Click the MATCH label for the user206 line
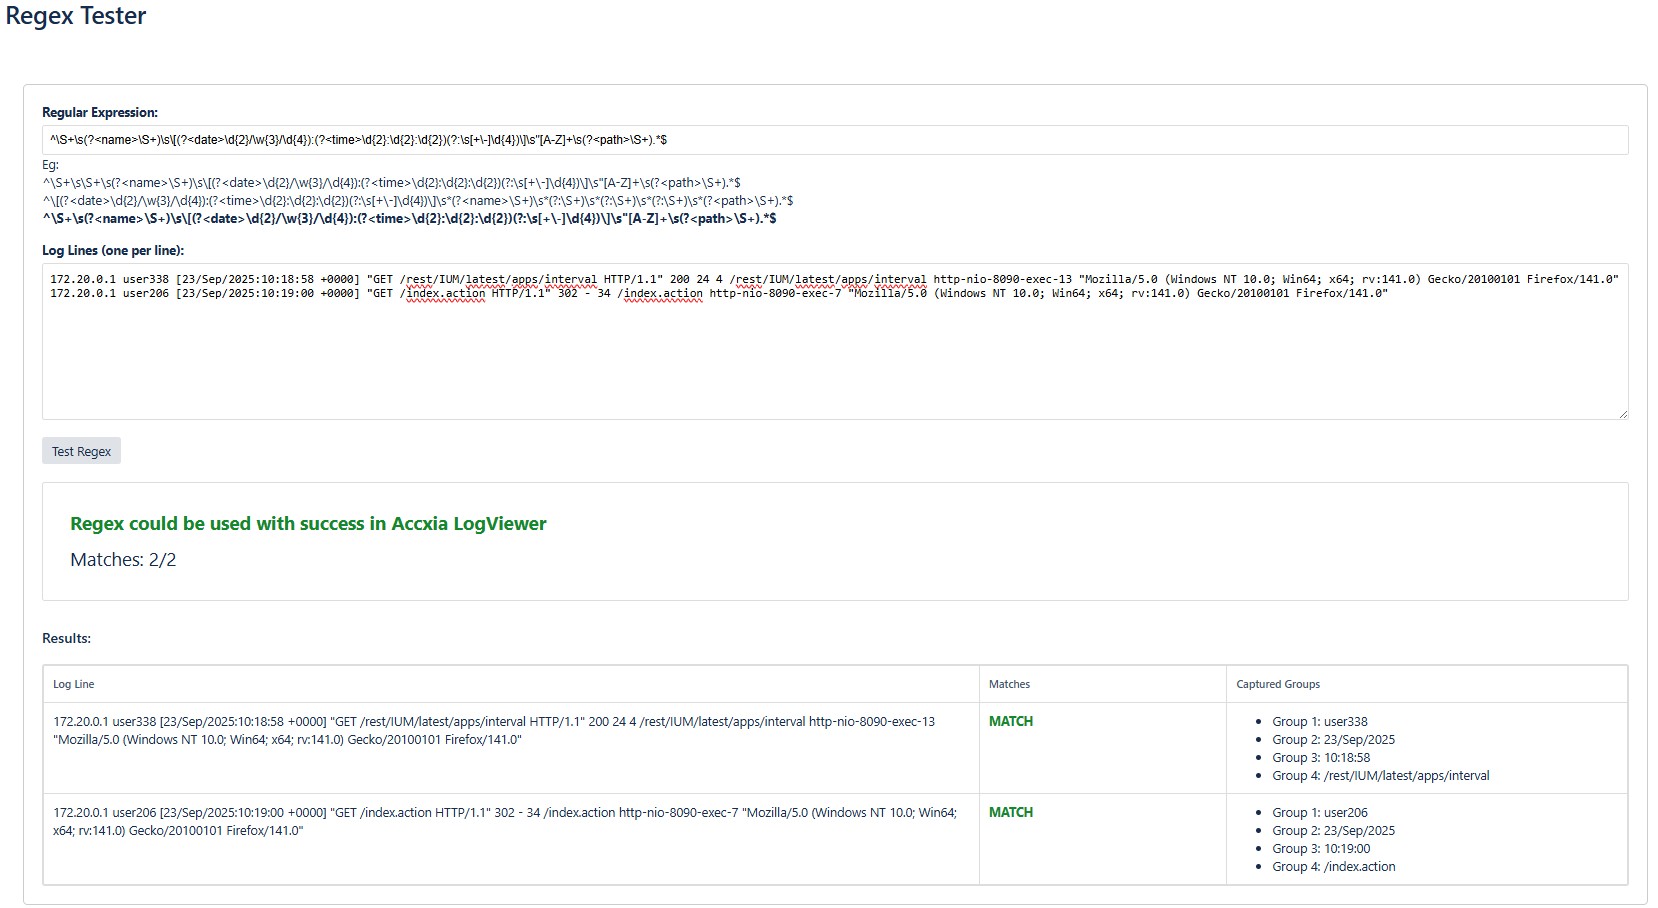 pos(1010,812)
